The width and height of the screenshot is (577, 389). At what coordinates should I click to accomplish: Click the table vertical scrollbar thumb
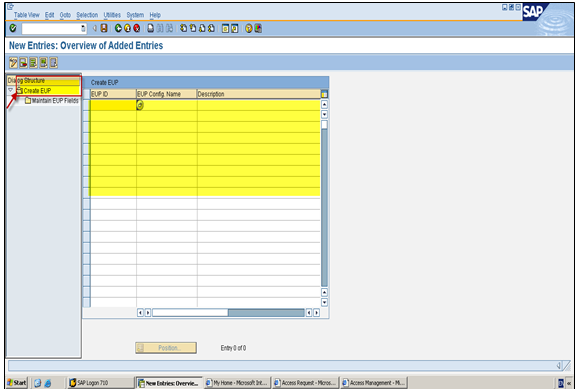(x=325, y=125)
